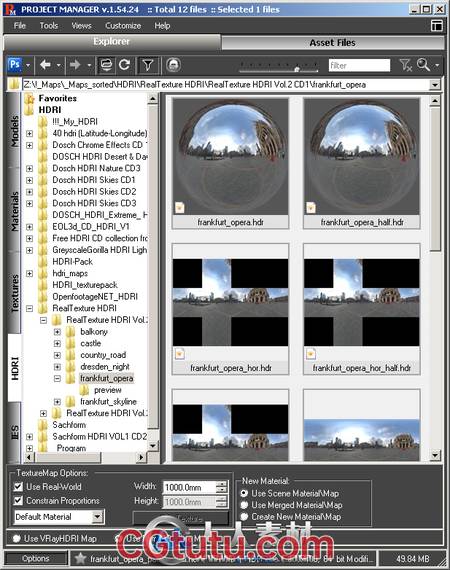Viewport: 450px width, 570px height.
Task: Toggle the folder tree panel icon
Action: click(x=106, y=65)
